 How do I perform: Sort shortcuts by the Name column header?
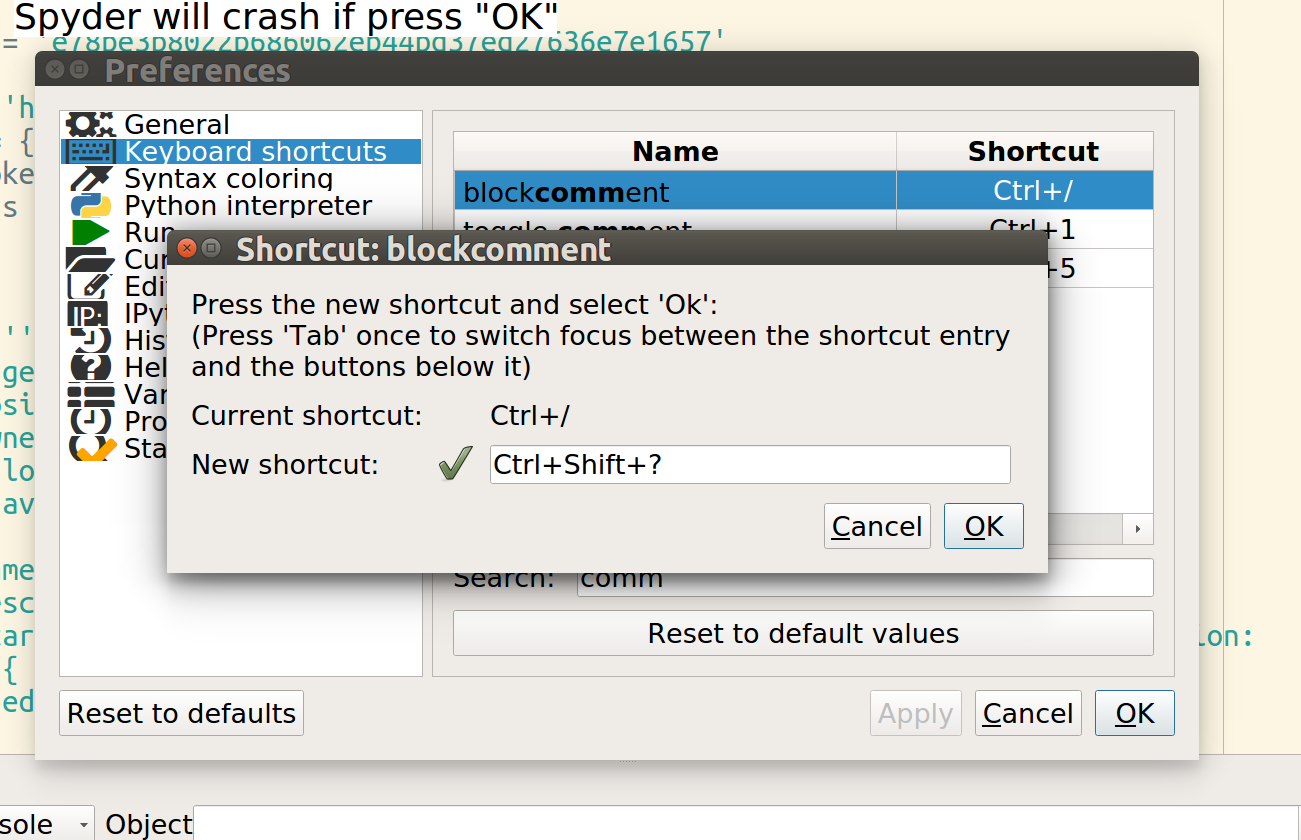tap(675, 151)
